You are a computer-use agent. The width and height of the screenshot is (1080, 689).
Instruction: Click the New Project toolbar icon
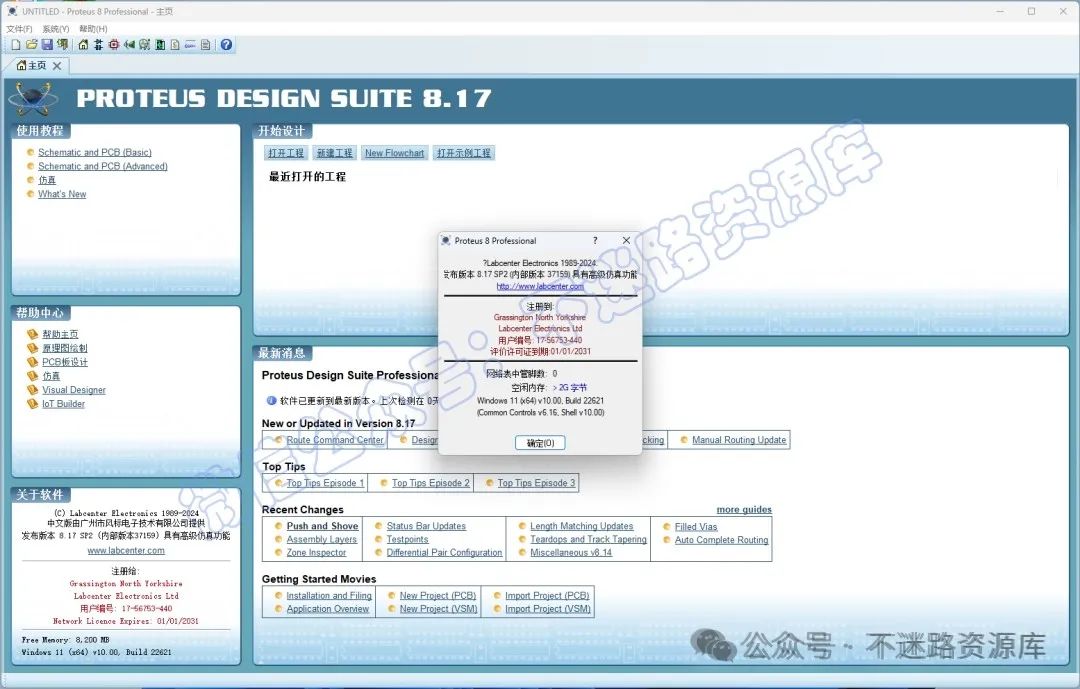tap(16, 45)
